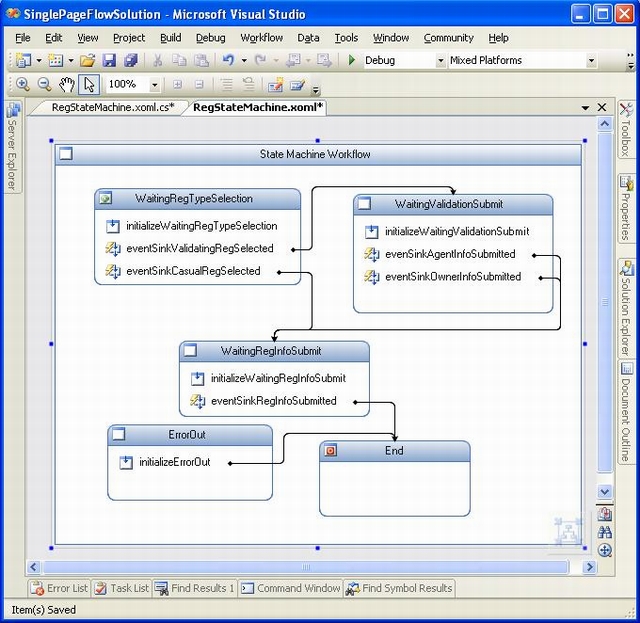Viewport: 640px width, 623px height.
Task: Click the Collapse workflow toolbar icon
Action: [199, 85]
